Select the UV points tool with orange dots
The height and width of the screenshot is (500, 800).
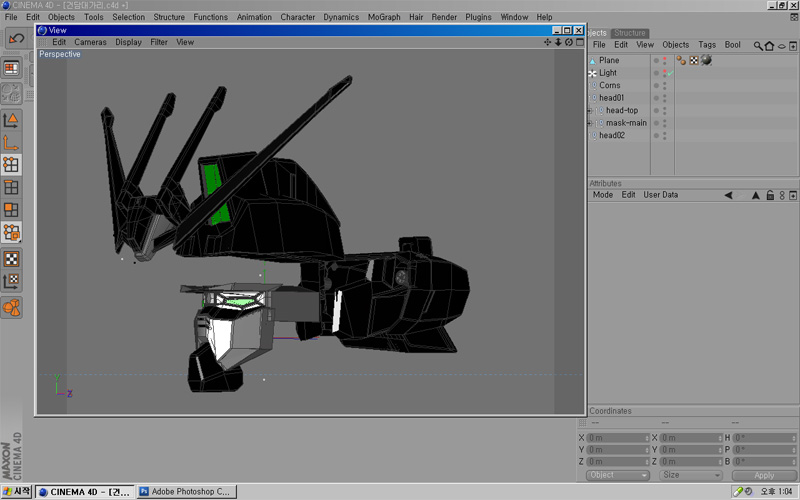(11, 232)
